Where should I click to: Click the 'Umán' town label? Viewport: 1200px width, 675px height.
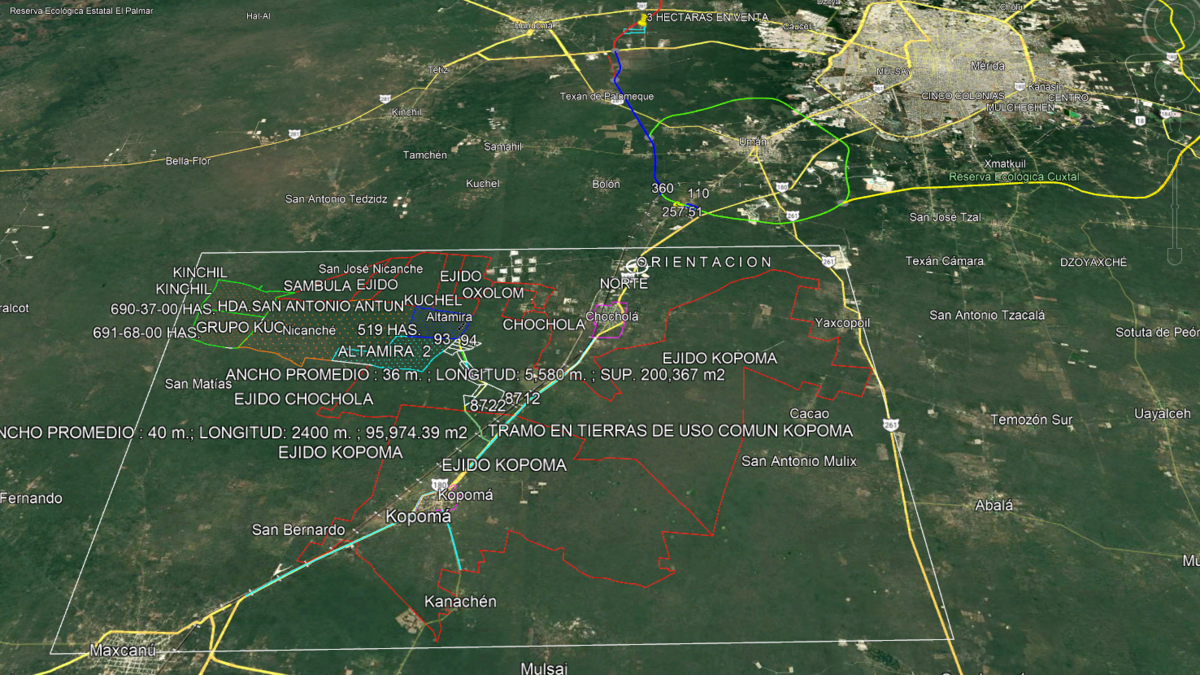[752, 141]
